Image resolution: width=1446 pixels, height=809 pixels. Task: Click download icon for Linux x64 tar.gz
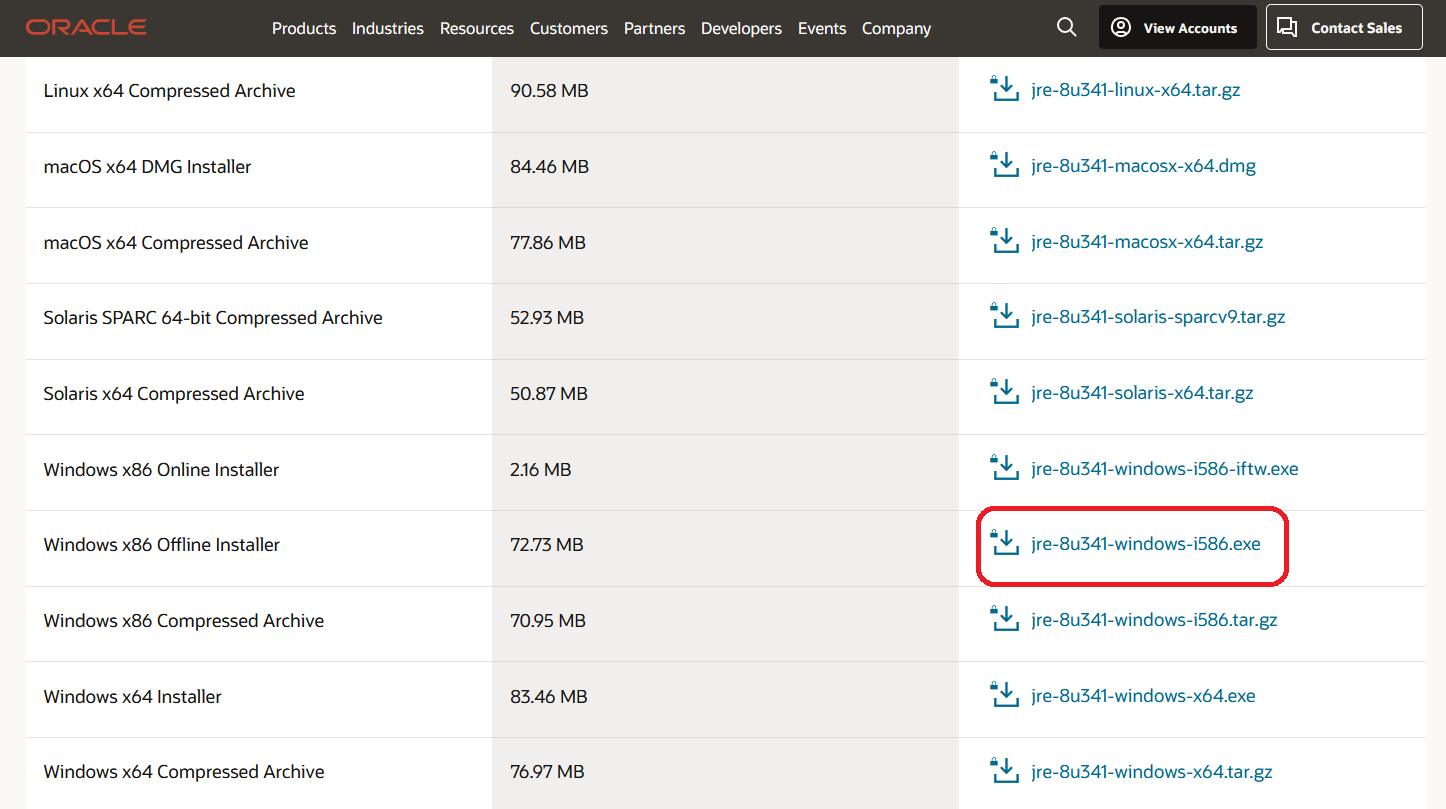1003,89
